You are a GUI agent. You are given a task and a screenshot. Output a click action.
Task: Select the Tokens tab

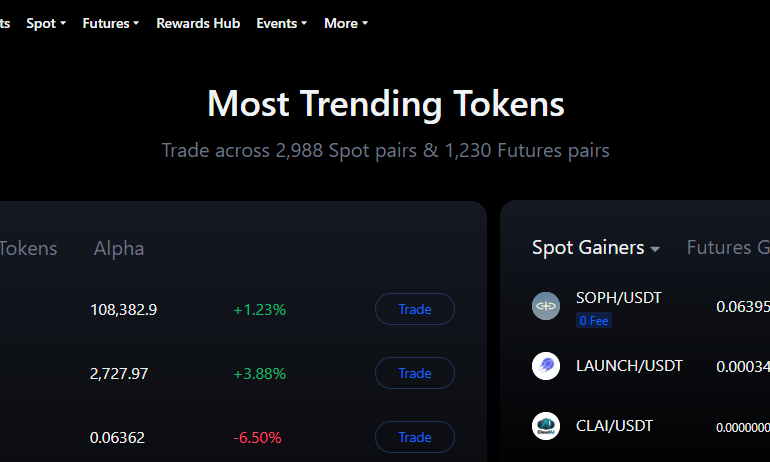click(28, 248)
